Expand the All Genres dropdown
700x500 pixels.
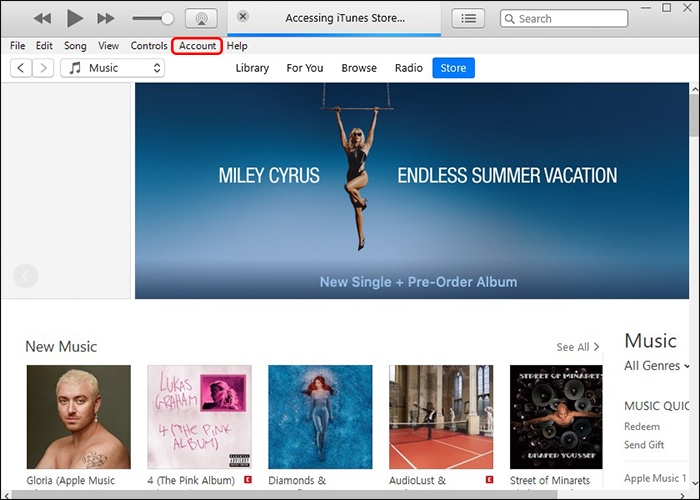pyautogui.click(x=656, y=366)
